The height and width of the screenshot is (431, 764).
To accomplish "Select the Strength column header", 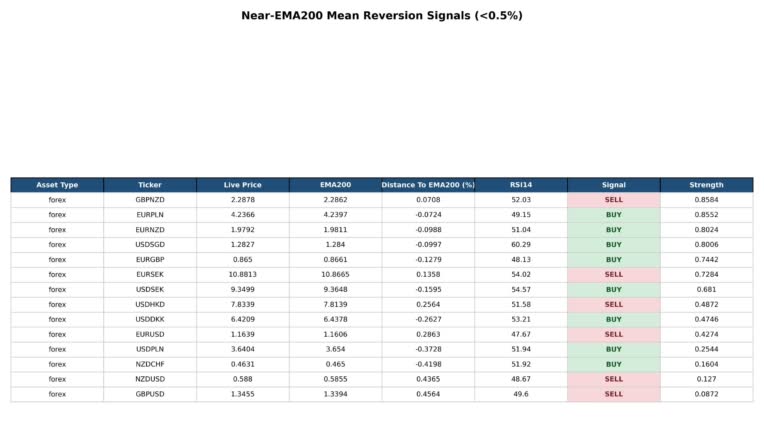I will 707,185.
